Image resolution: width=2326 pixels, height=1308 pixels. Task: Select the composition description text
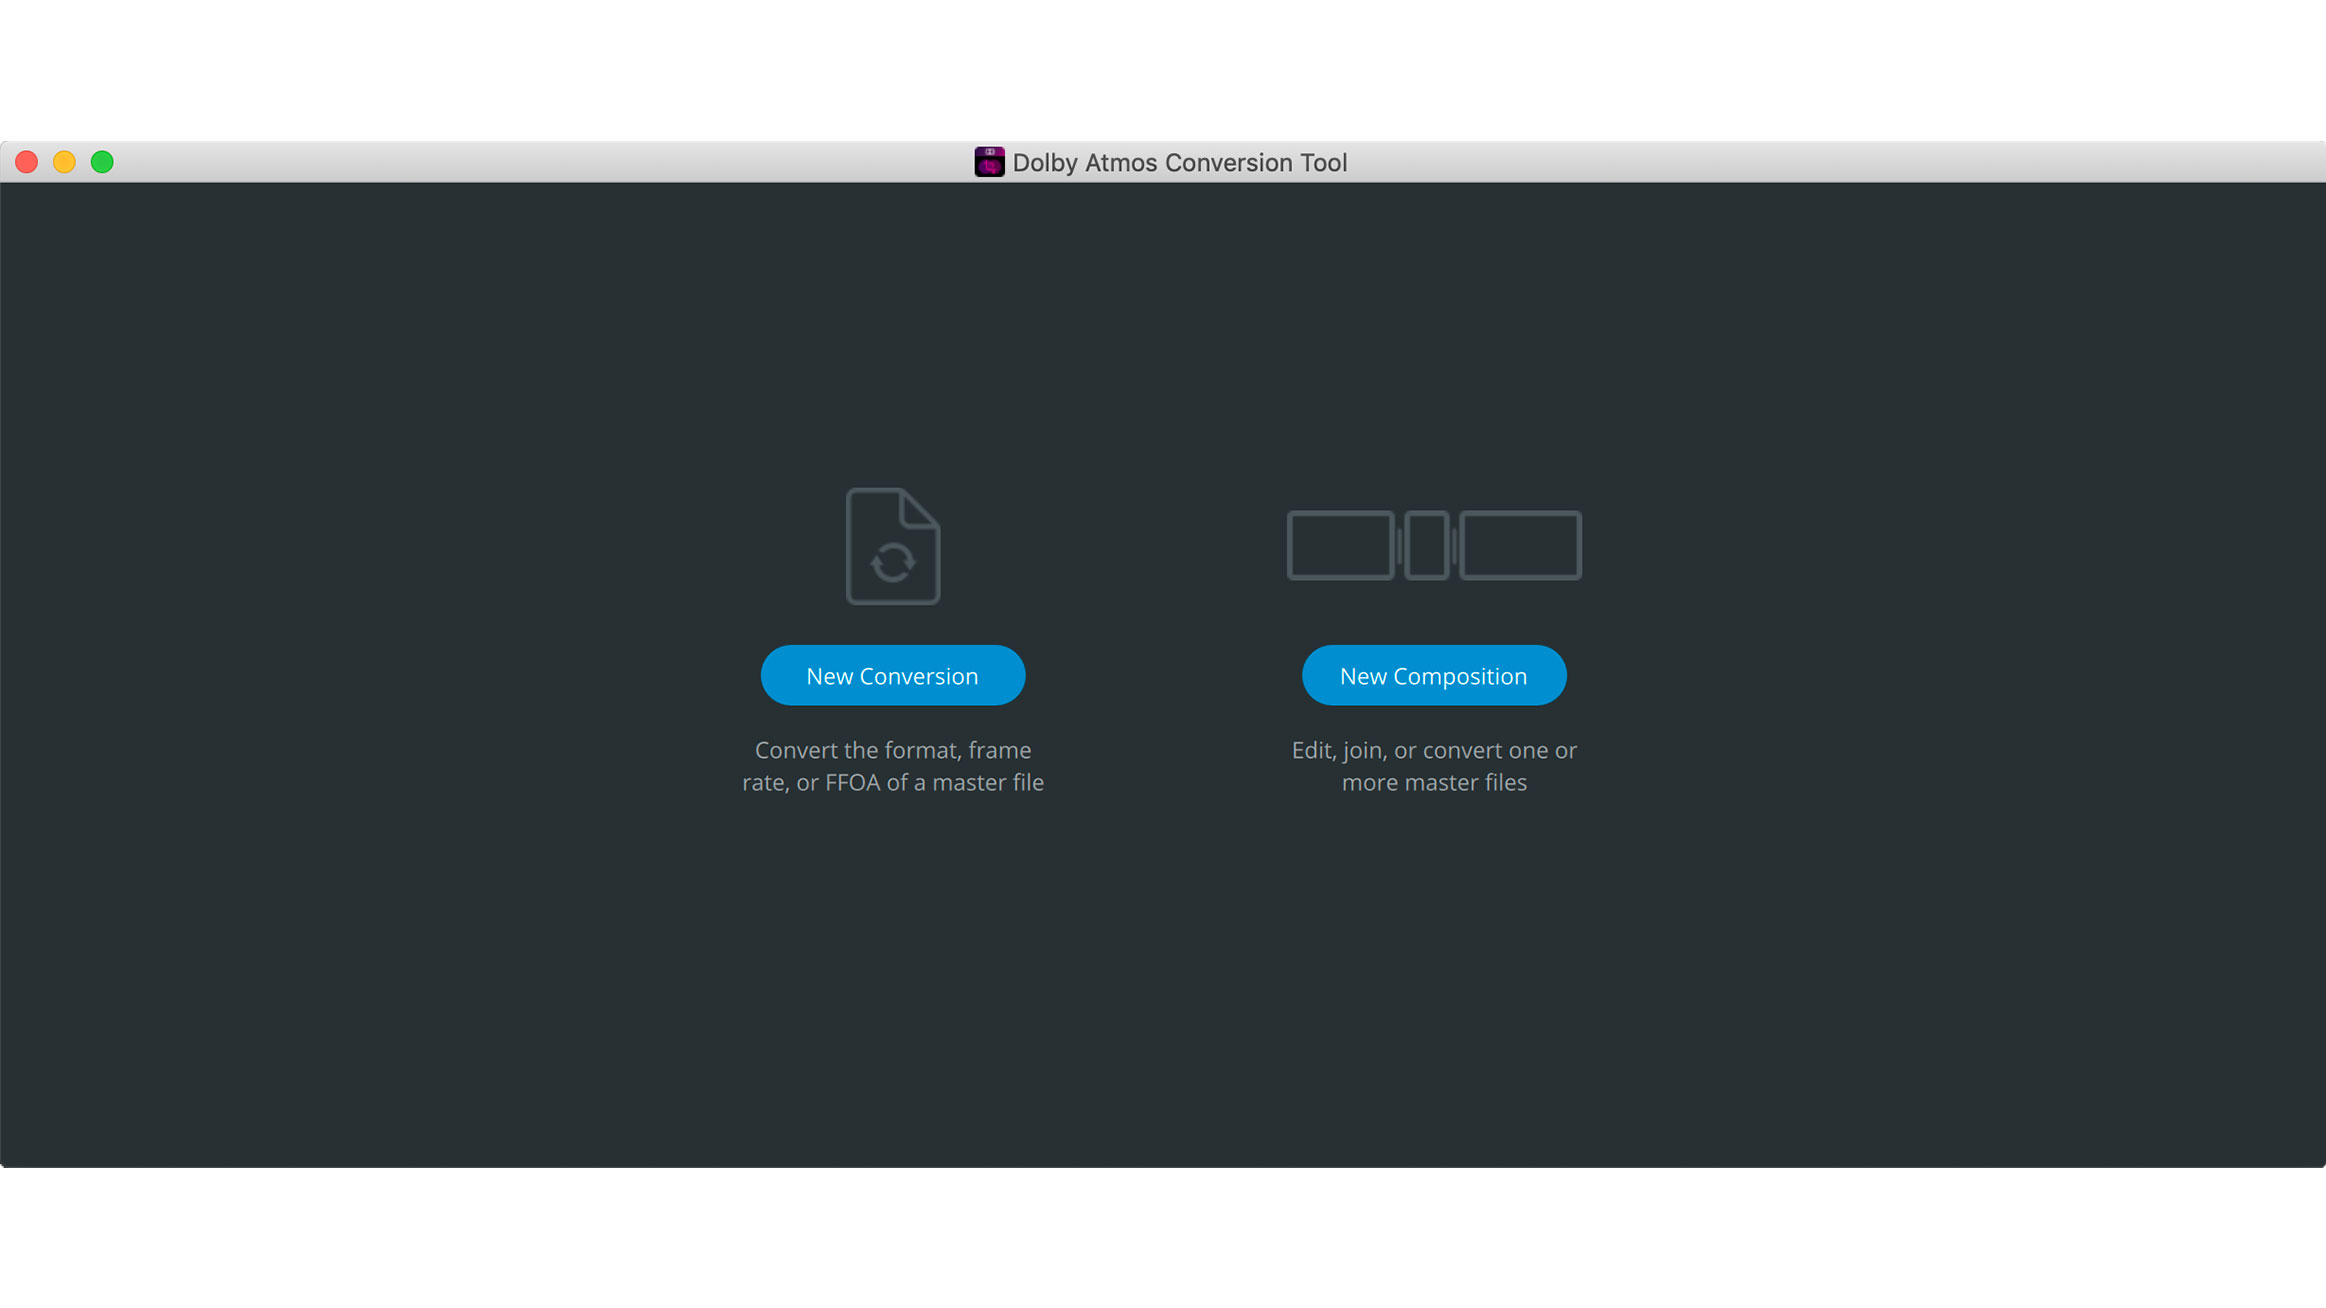point(1434,766)
